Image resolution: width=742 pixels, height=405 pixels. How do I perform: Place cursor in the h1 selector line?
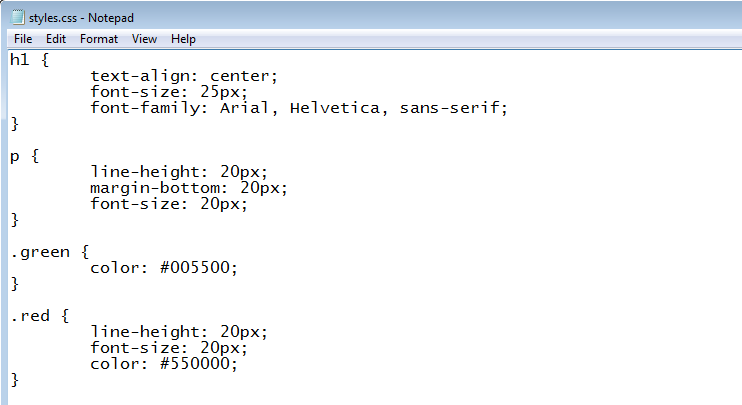point(29,60)
